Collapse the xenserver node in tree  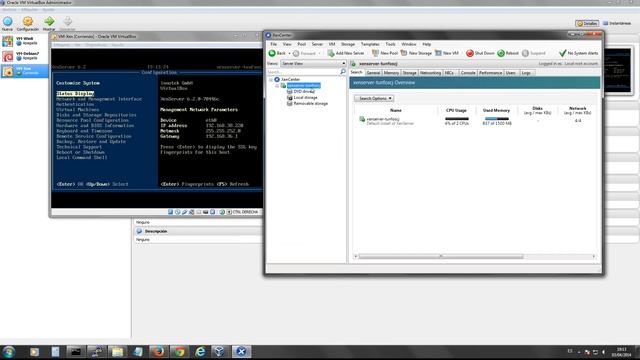tap(277, 86)
